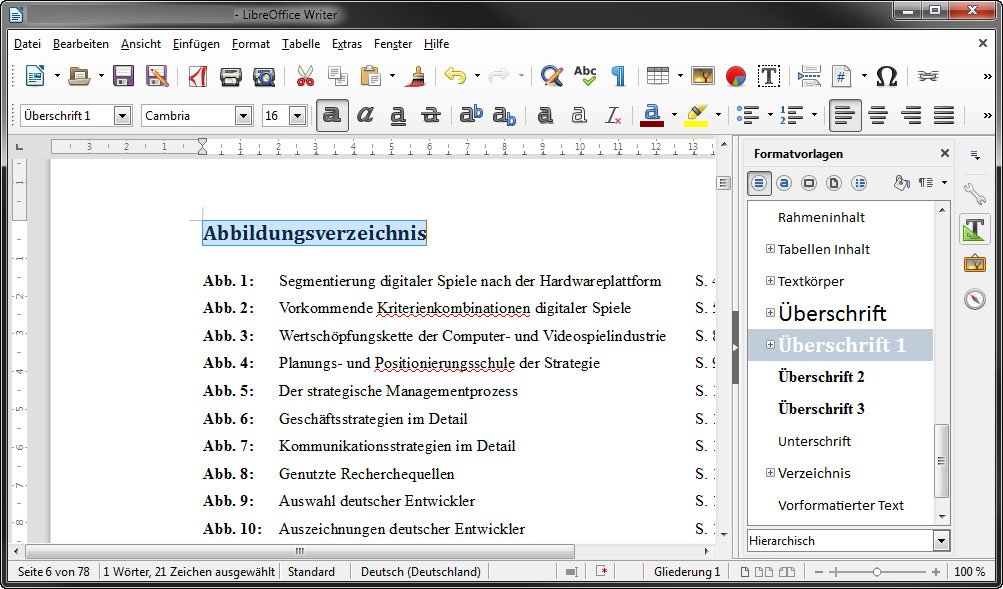
Task: Open the Format menu
Action: click(x=250, y=44)
